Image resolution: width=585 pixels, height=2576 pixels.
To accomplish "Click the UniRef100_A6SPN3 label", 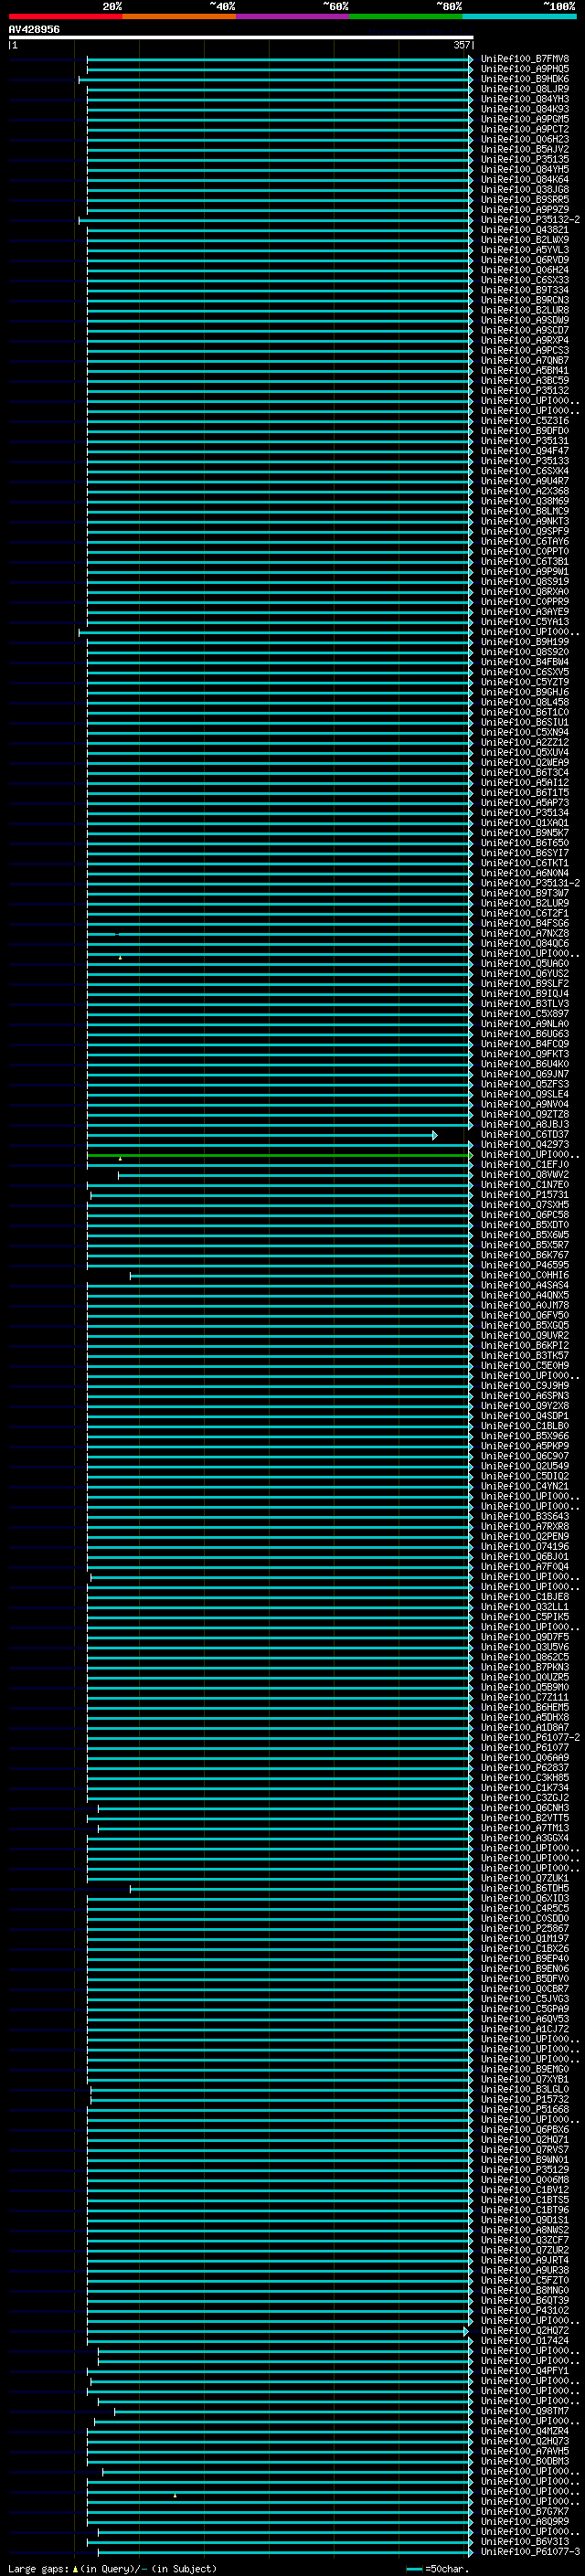I will click(525, 1396).
